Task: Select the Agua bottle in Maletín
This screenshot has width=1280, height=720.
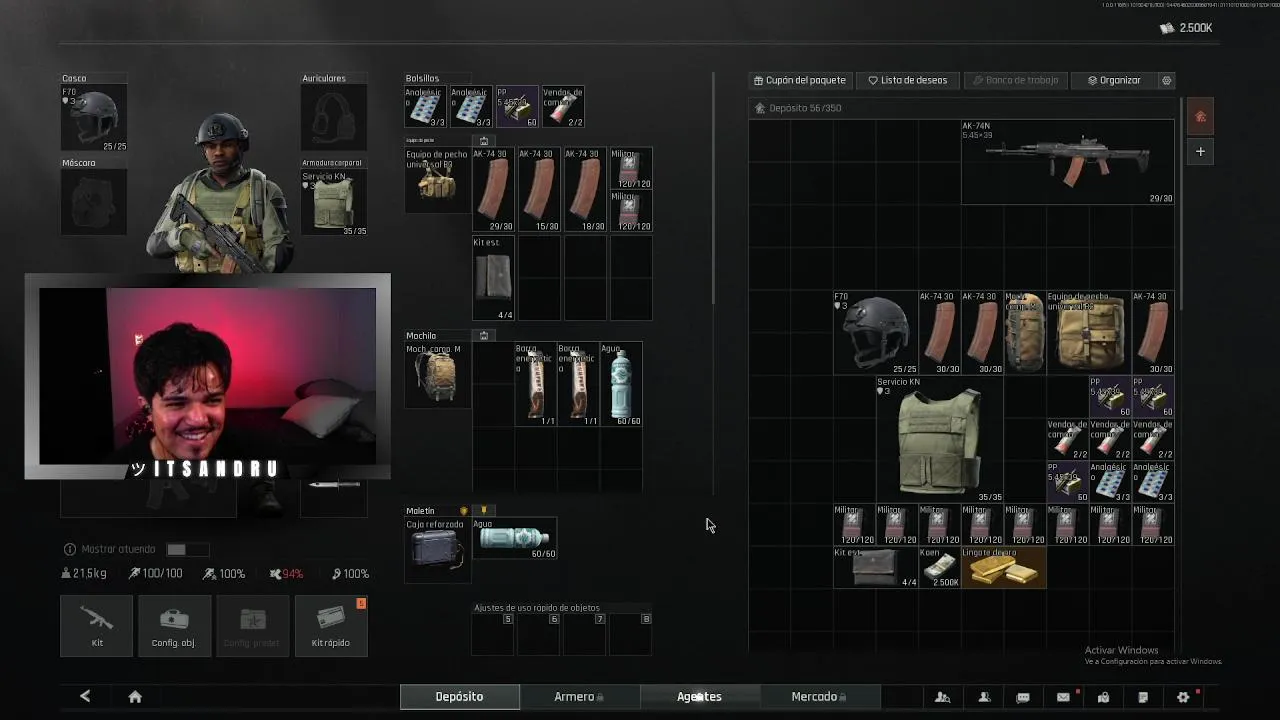Action: [514, 539]
